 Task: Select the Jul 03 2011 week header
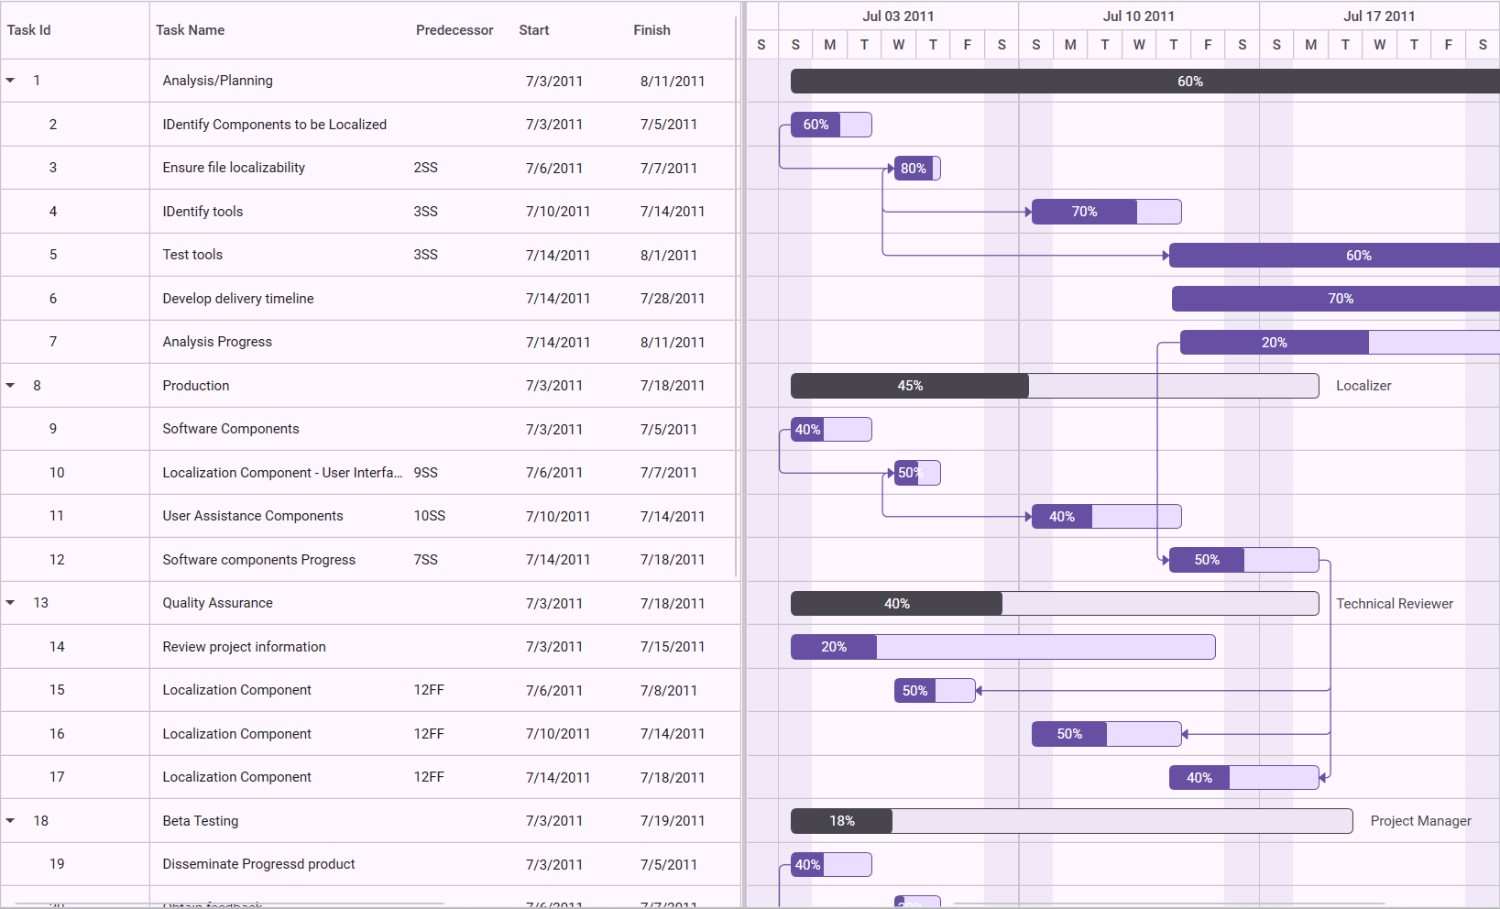[x=898, y=16]
